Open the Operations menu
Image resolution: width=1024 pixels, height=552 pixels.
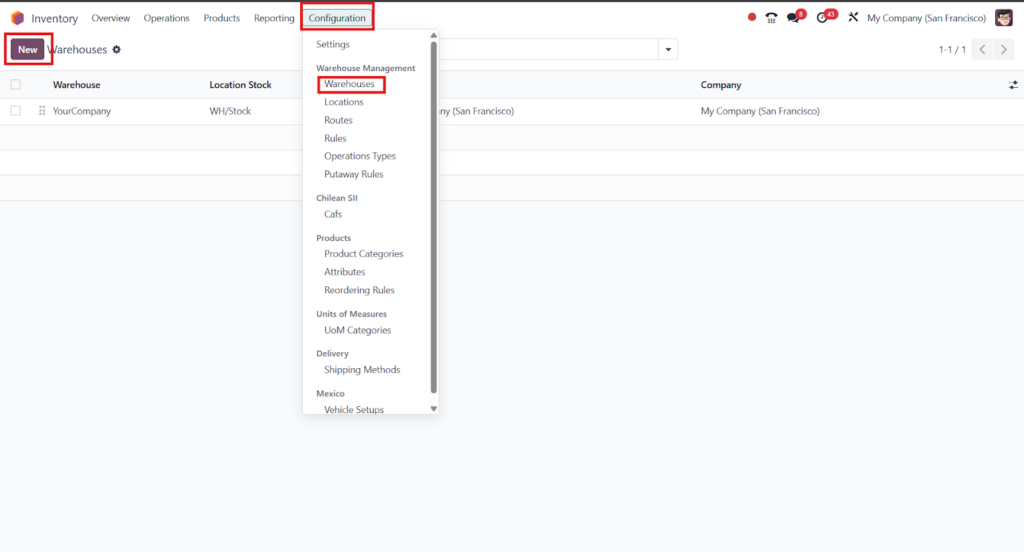click(x=167, y=18)
